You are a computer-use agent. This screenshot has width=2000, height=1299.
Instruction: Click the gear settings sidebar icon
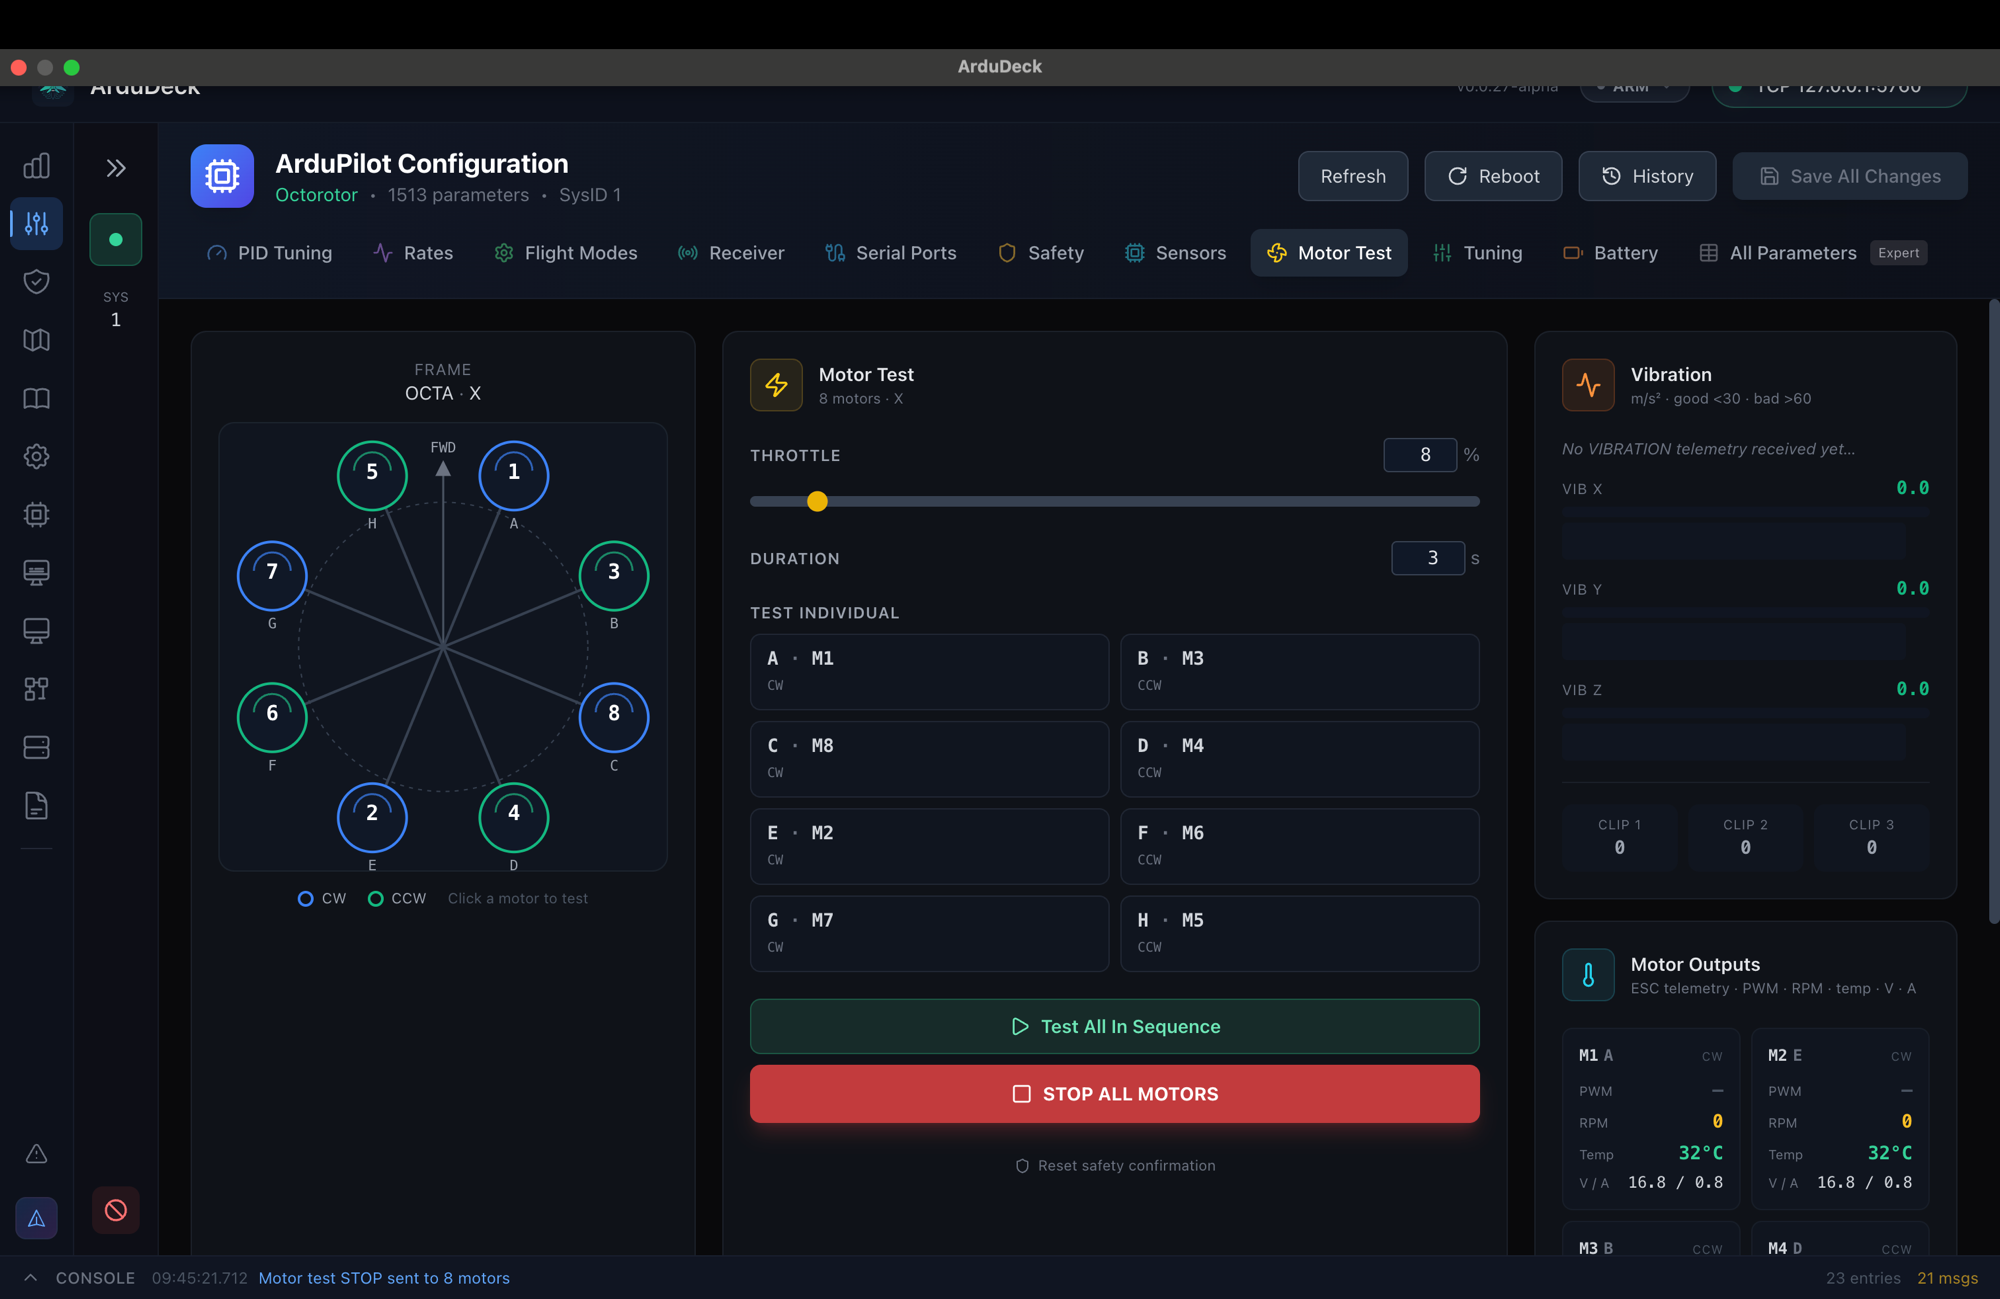point(36,456)
